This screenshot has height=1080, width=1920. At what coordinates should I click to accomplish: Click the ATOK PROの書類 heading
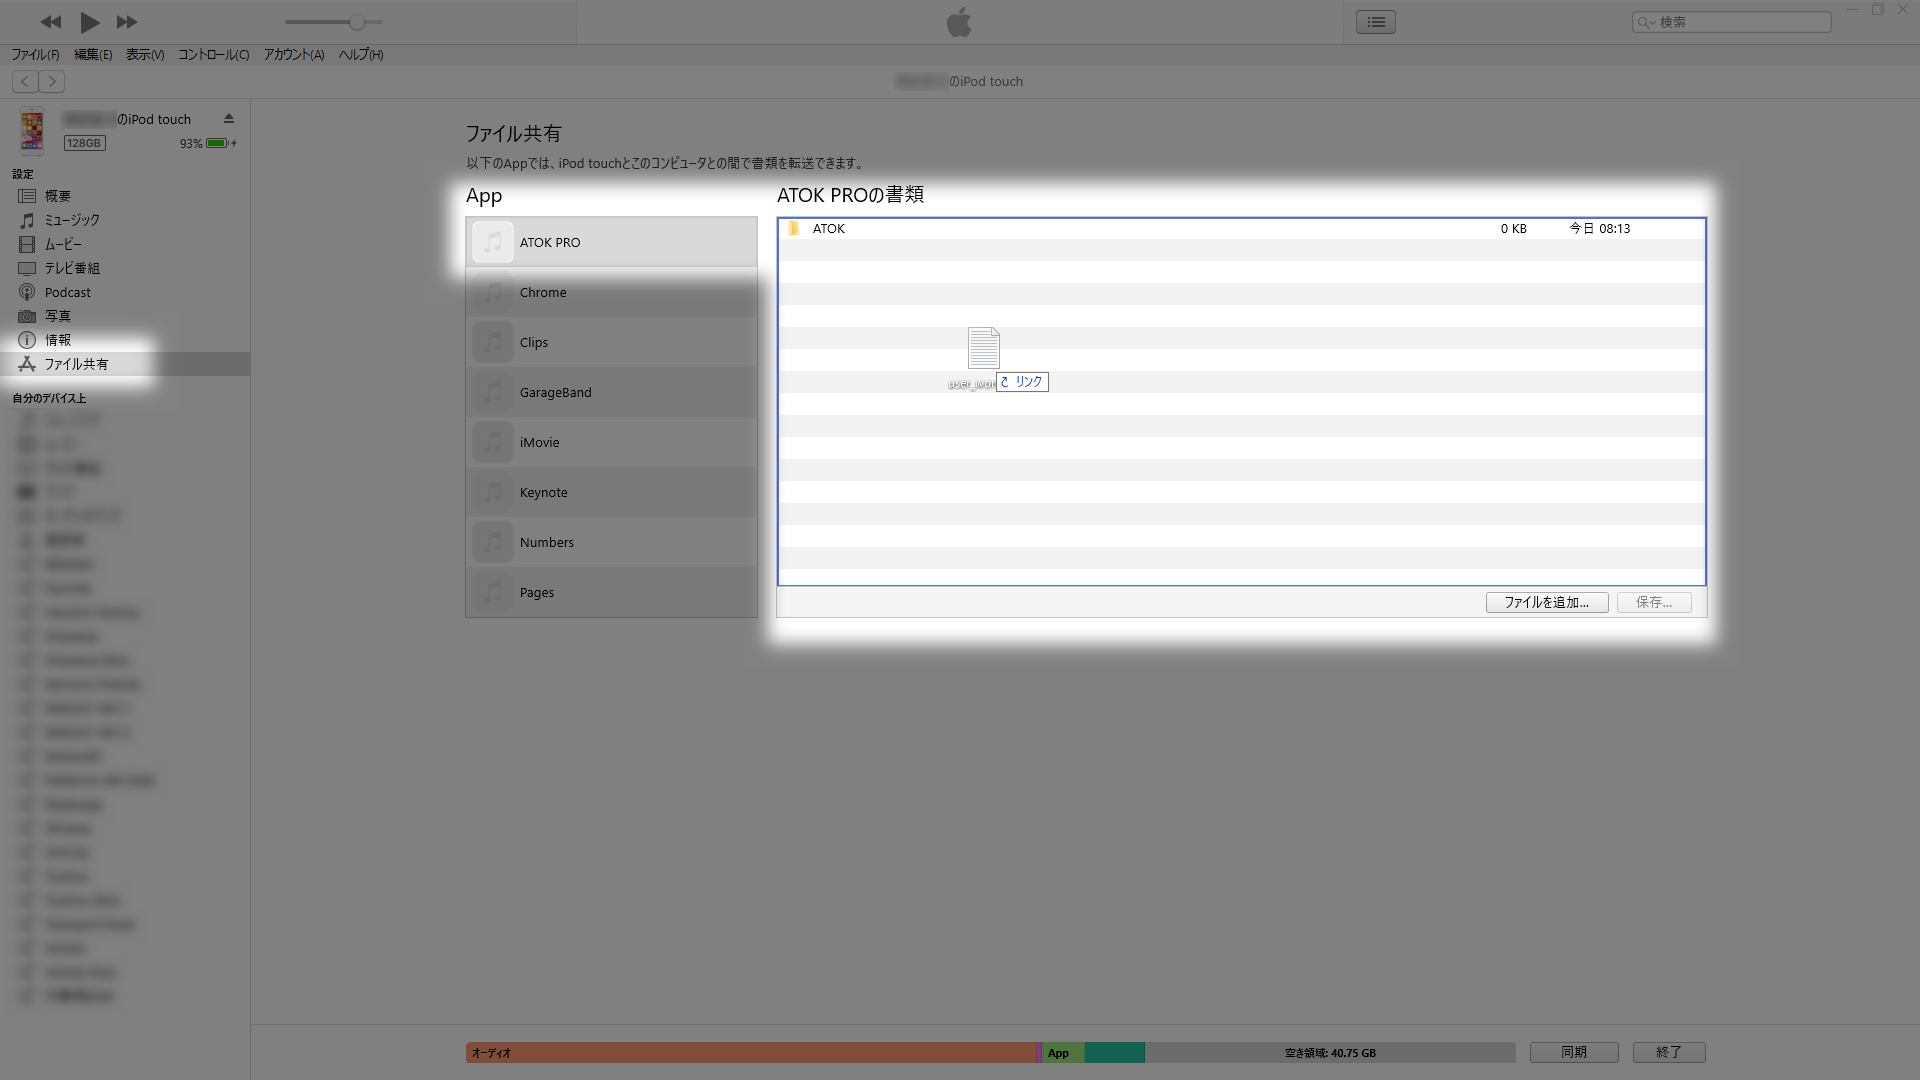click(850, 195)
